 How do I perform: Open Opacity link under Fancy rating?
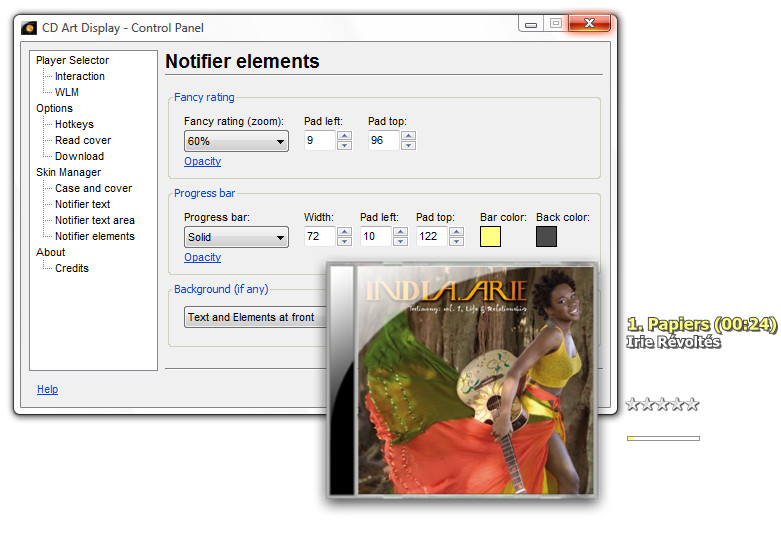pyautogui.click(x=202, y=161)
